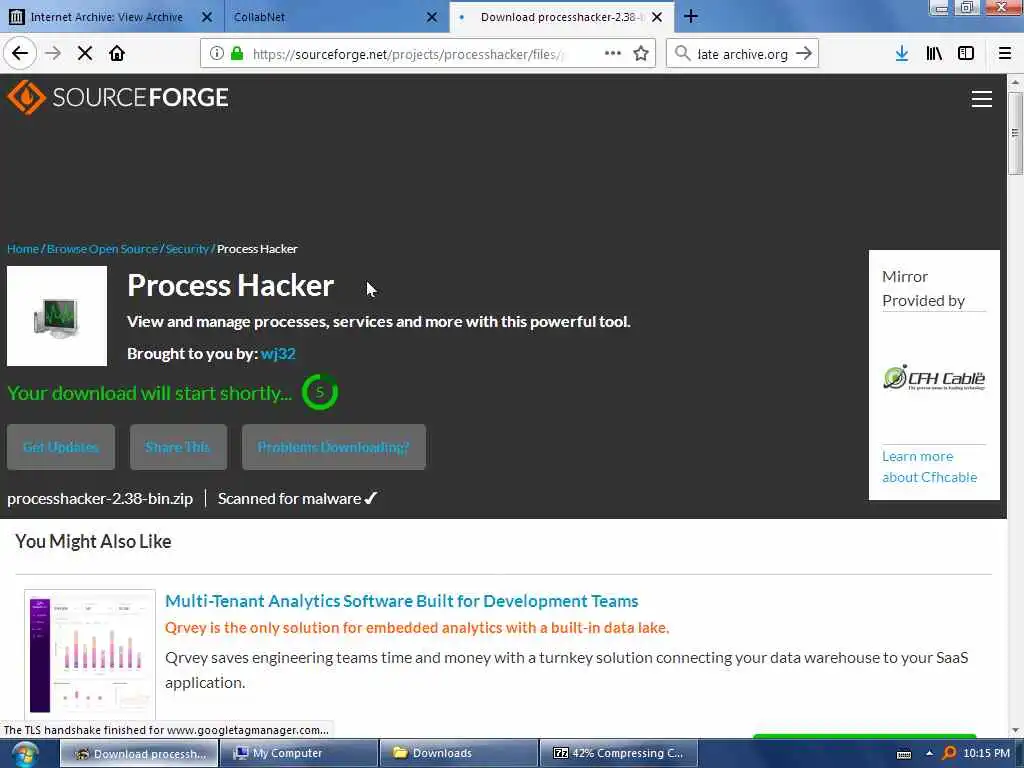1024x768 pixels.
Task: Select Download processh... taskbar button
Action: tap(138, 754)
